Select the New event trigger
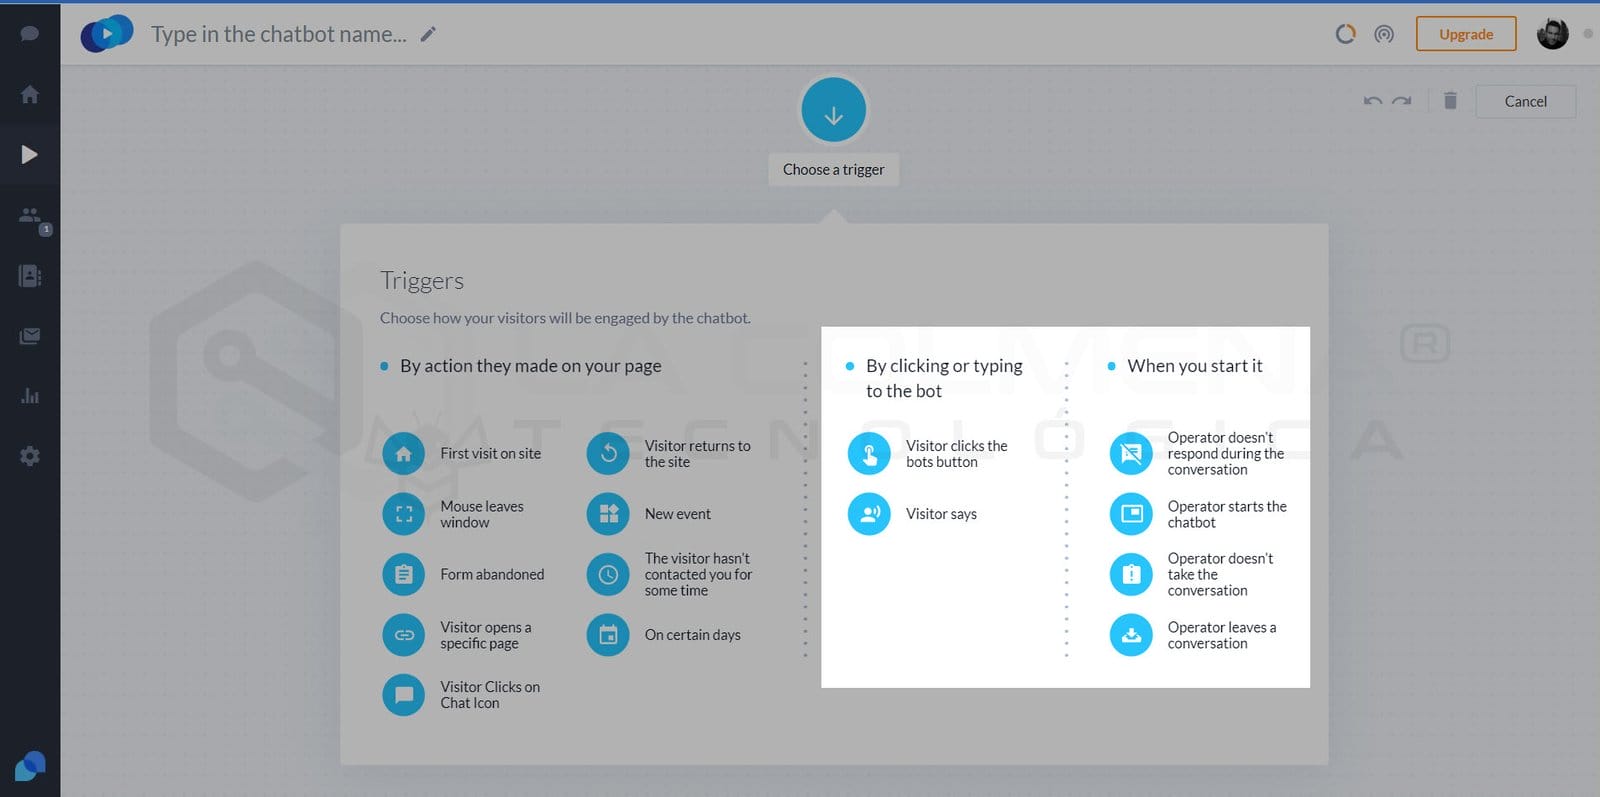Screen dimensions: 1600x797 click(x=649, y=514)
